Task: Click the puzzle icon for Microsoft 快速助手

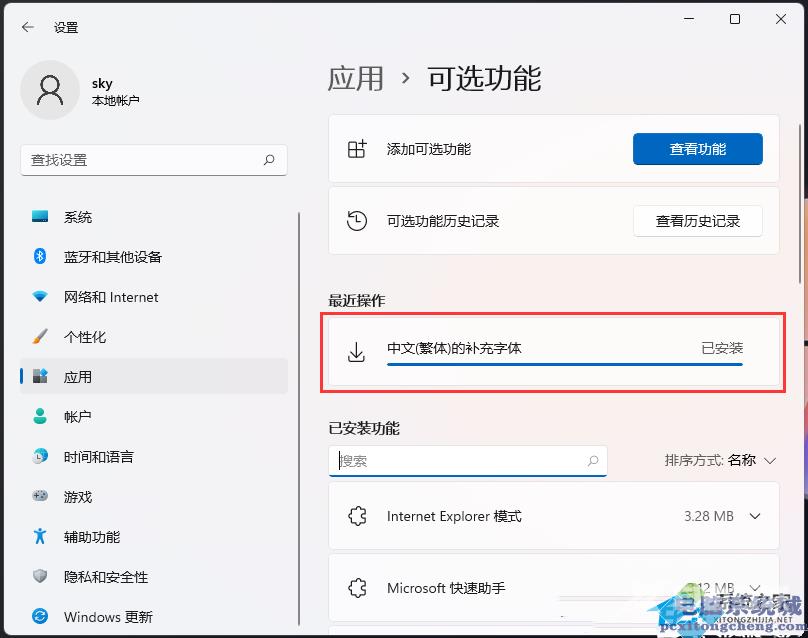Action: (x=357, y=588)
